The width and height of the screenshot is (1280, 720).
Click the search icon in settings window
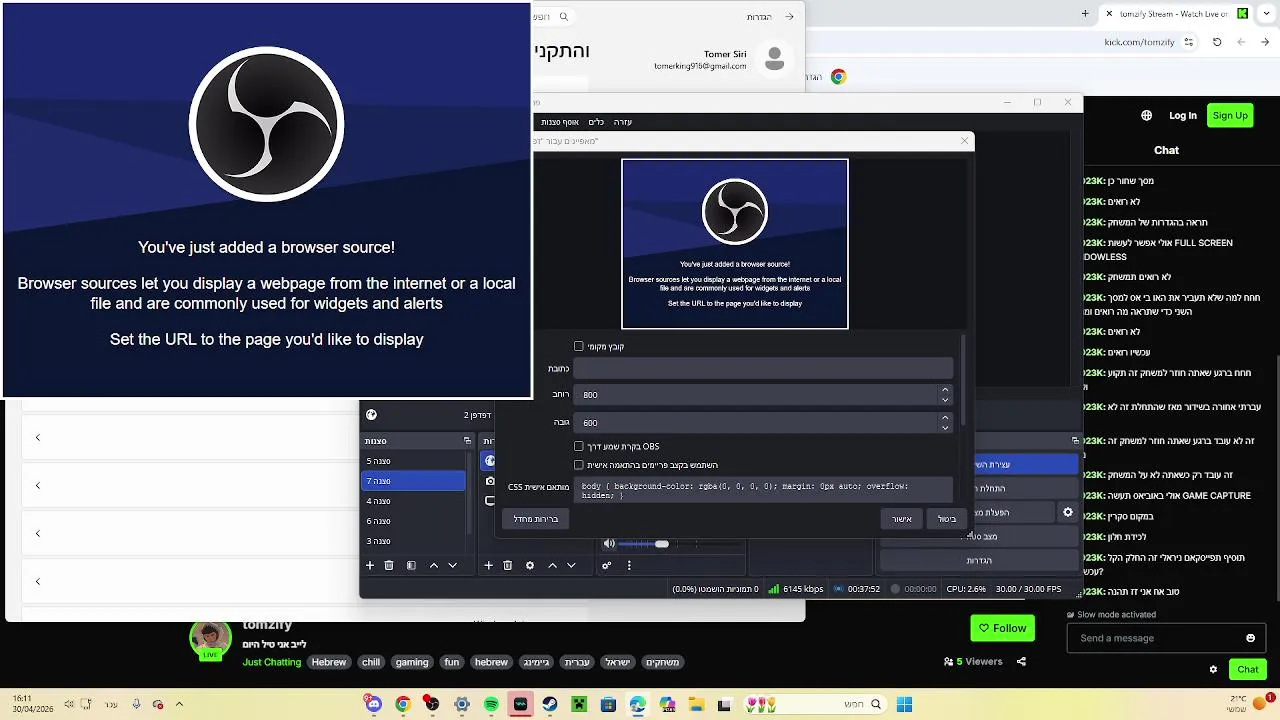tap(564, 17)
